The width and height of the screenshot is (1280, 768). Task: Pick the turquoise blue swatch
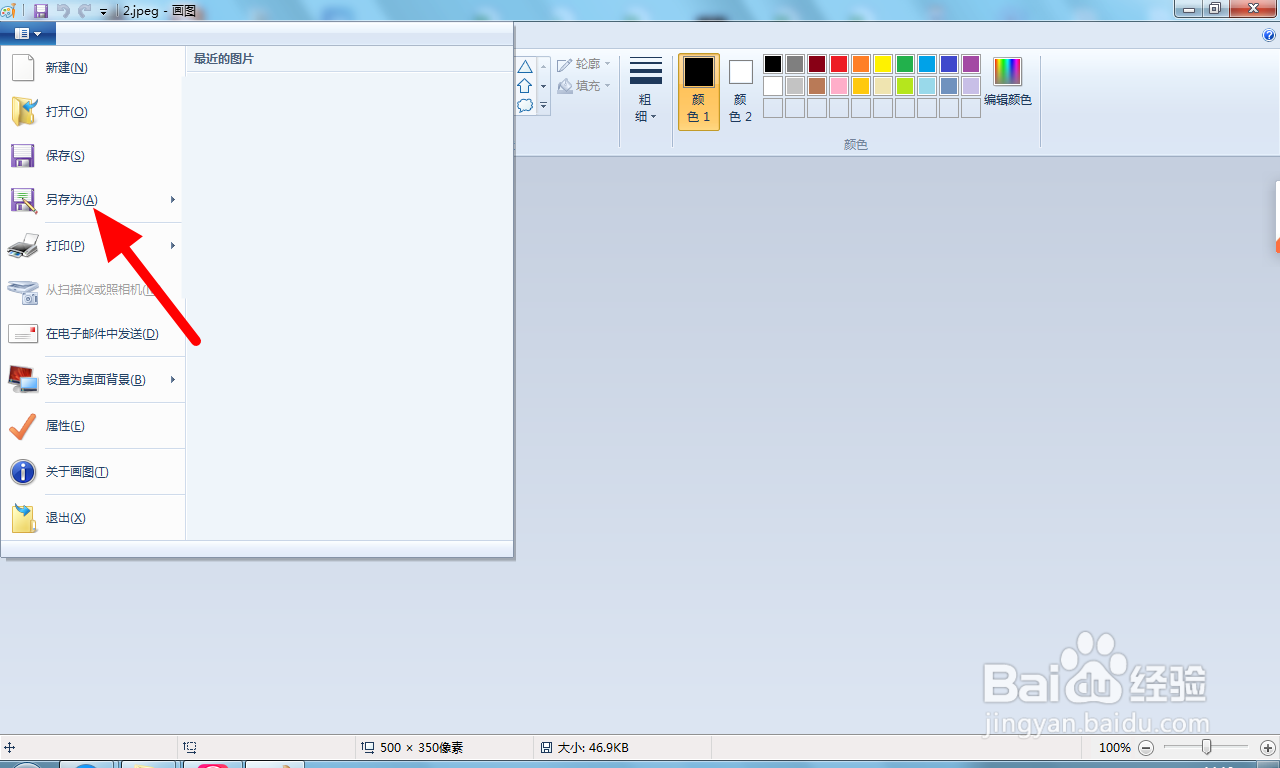tap(927, 64)
